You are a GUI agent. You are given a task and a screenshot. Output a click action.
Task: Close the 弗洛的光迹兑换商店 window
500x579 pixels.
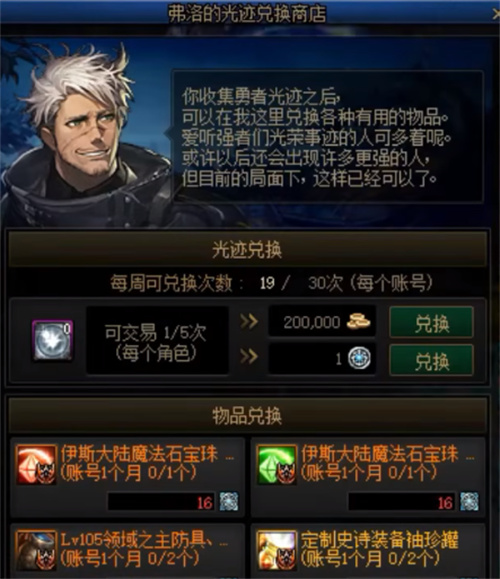496,14
